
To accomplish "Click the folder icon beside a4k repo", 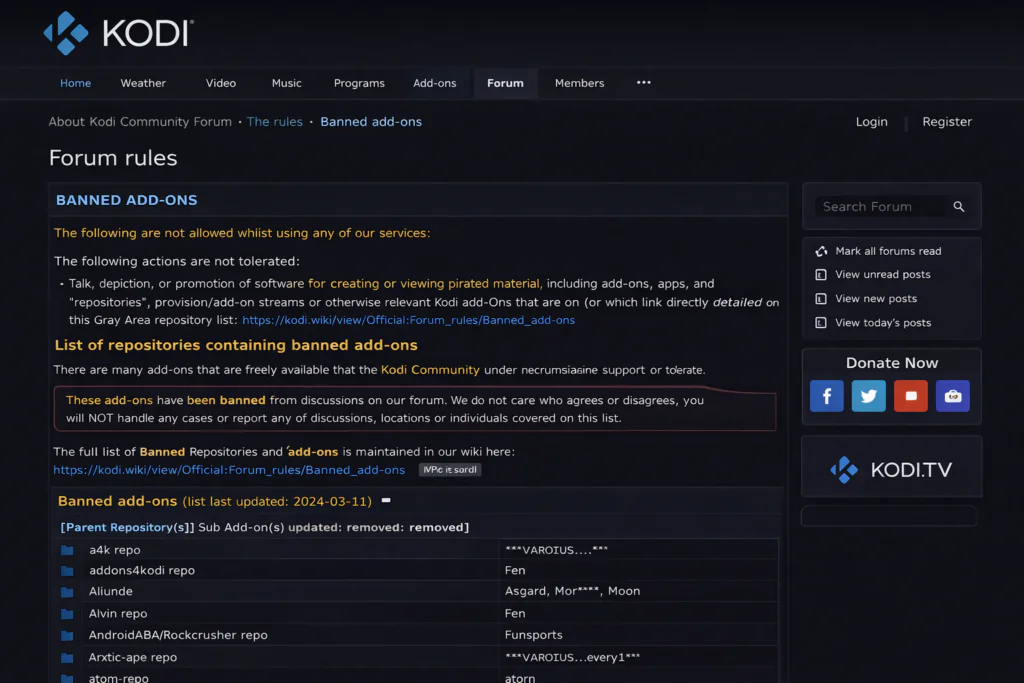I will (67, 550).
